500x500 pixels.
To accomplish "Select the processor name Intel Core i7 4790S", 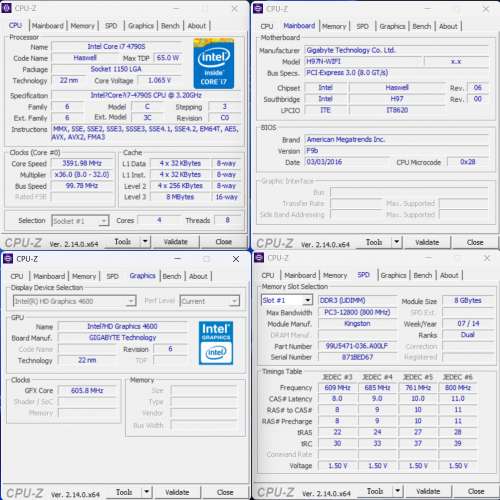I will coord(117,46).
